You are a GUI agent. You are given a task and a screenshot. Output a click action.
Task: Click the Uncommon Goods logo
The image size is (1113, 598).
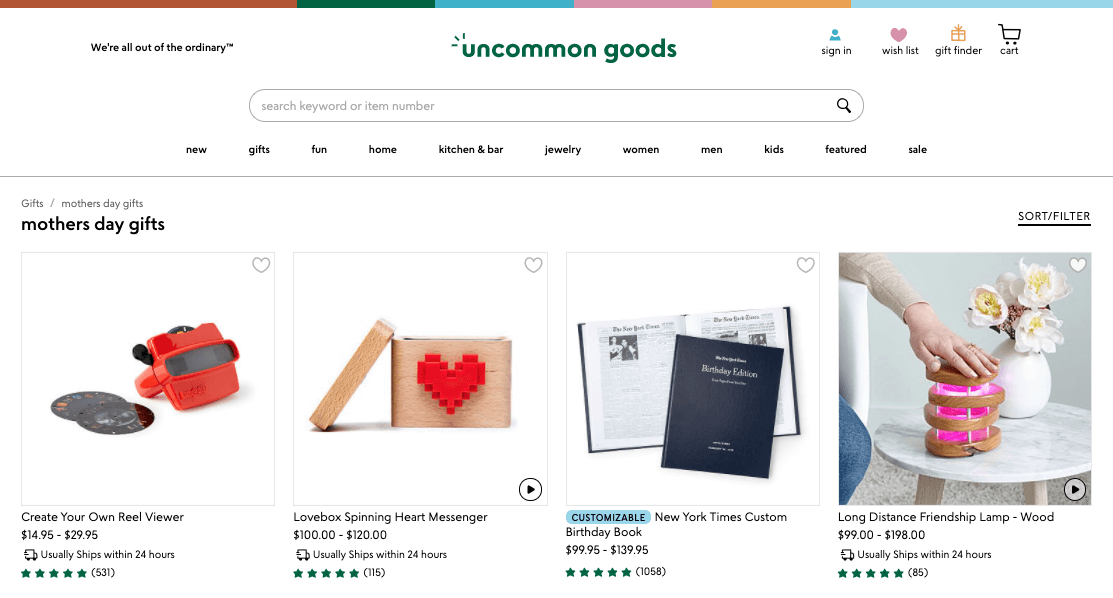[x=565, y=46]
